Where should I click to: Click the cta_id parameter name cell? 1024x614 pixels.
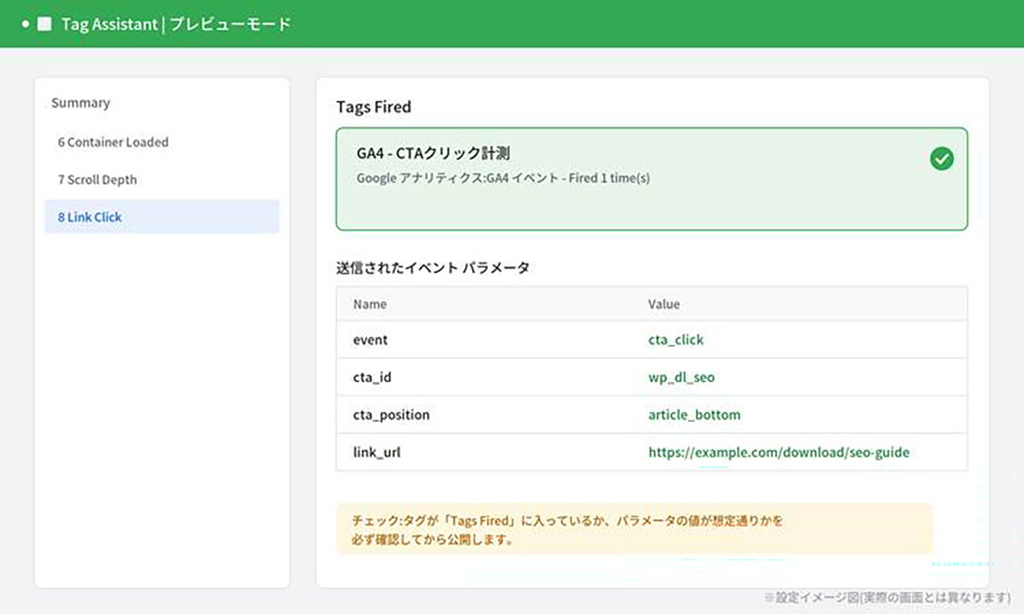372,377
